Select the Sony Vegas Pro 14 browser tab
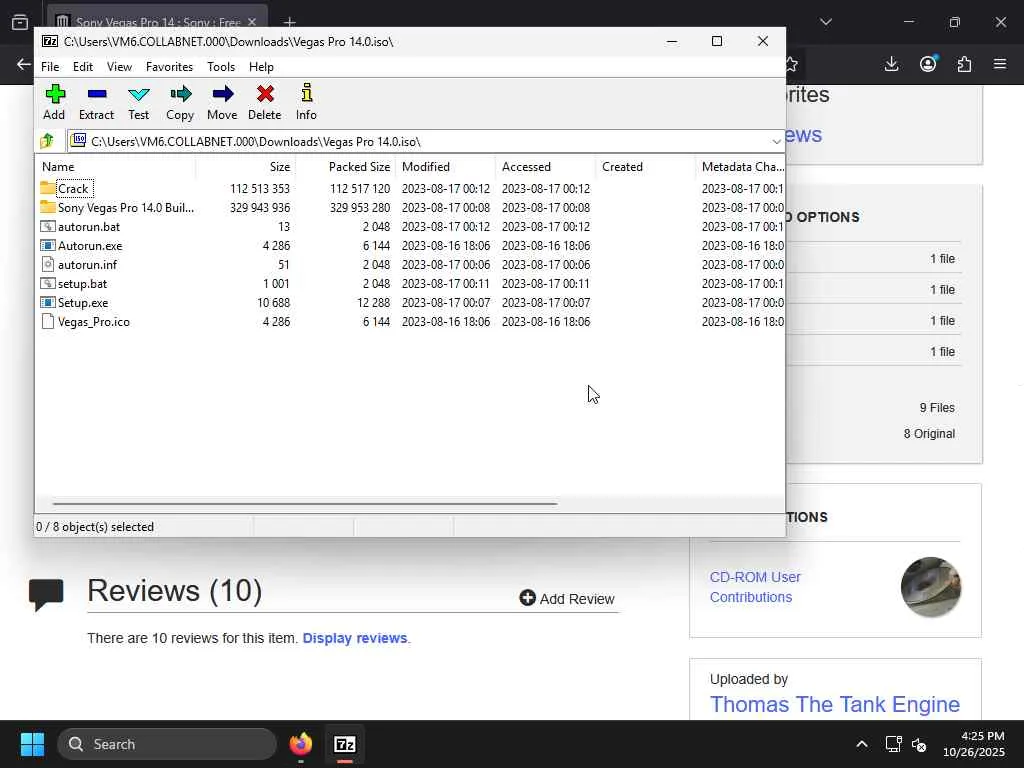The height and width of the screenshot is (768, 1024). (x=157, y=22)
